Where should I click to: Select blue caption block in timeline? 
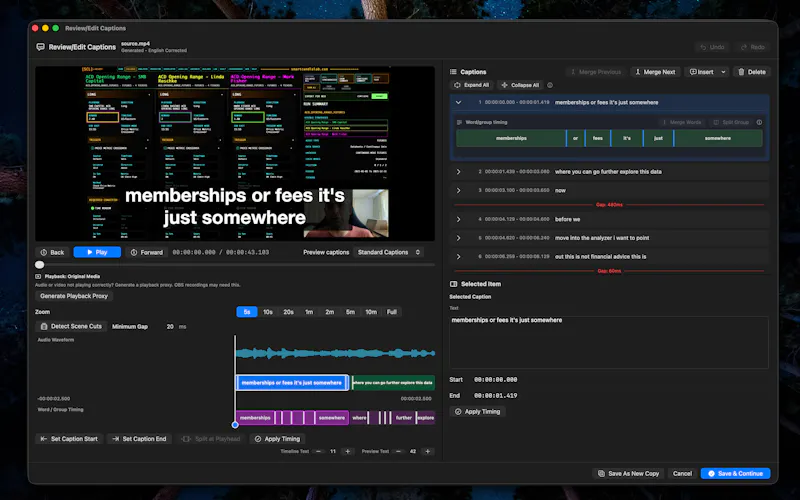pyautogui.click(x=292, y=383)
